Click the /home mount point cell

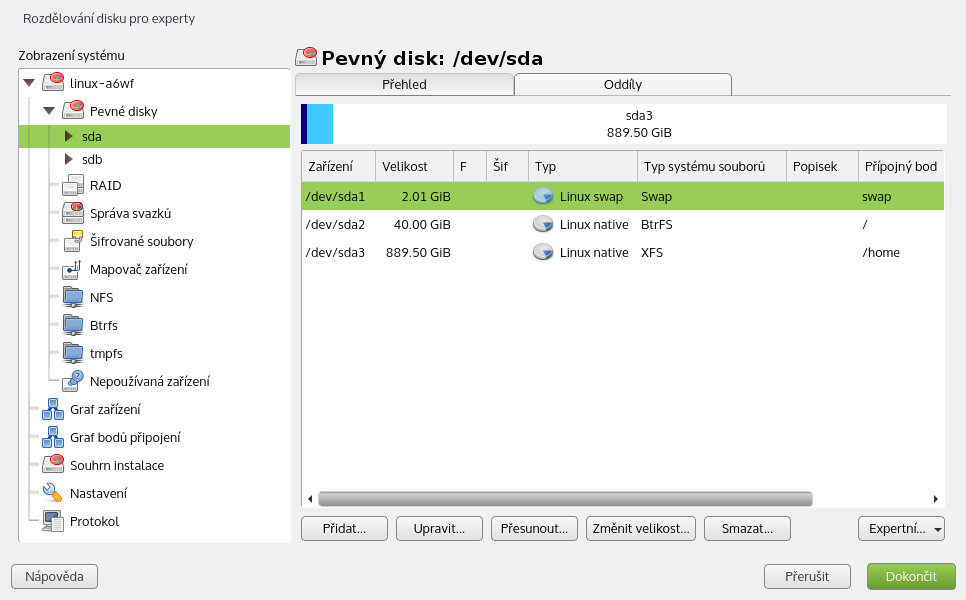(881, 253)
